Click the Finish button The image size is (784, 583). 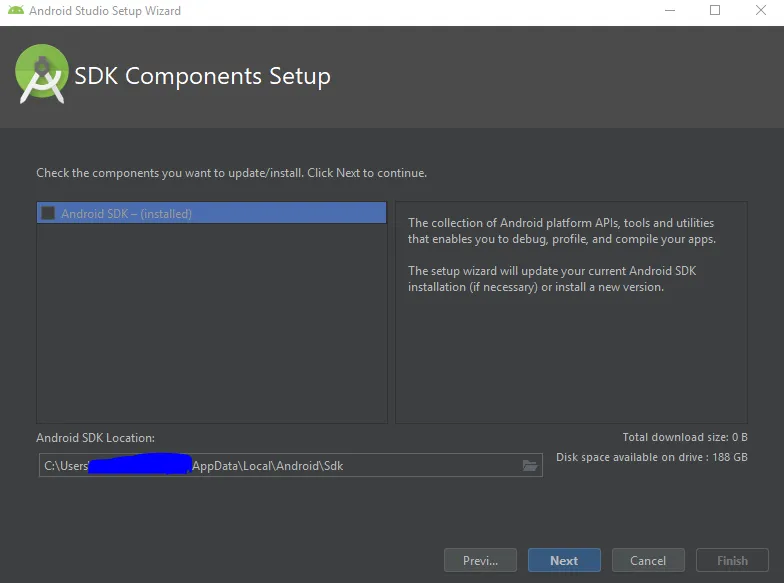click(x=732, y=560)
